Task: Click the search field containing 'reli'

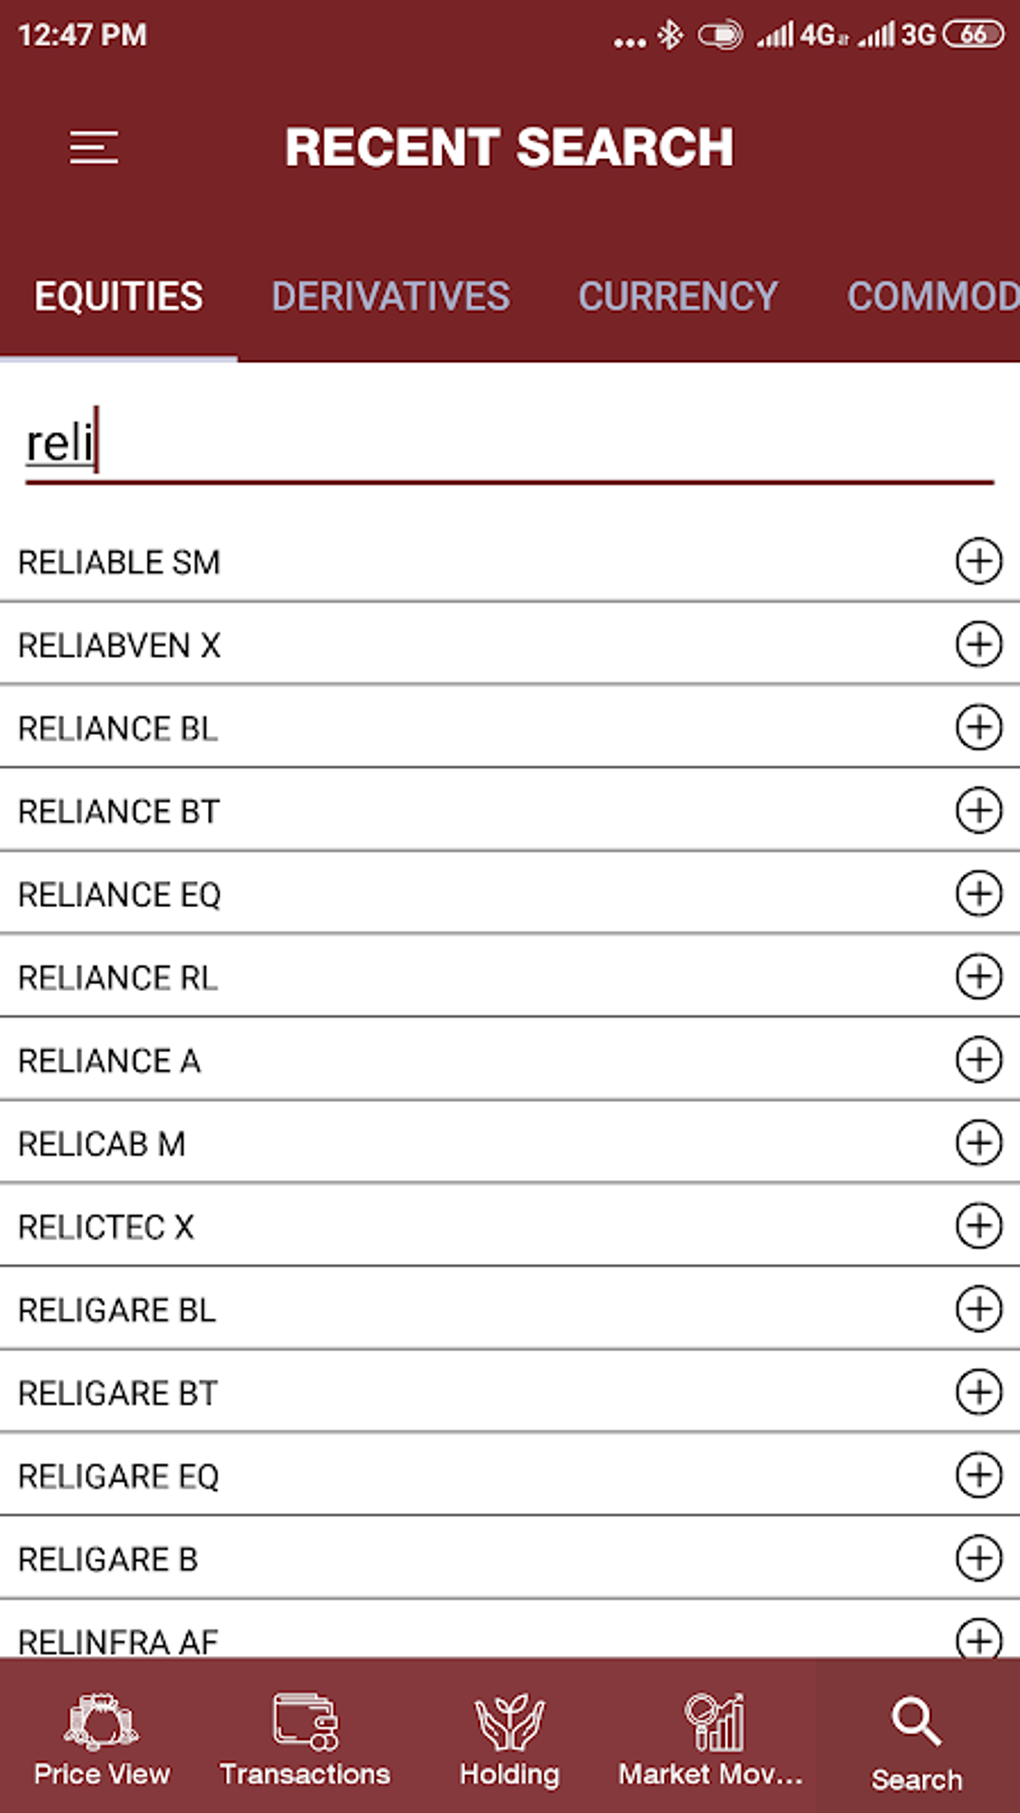Action: [x=508, y=444]
